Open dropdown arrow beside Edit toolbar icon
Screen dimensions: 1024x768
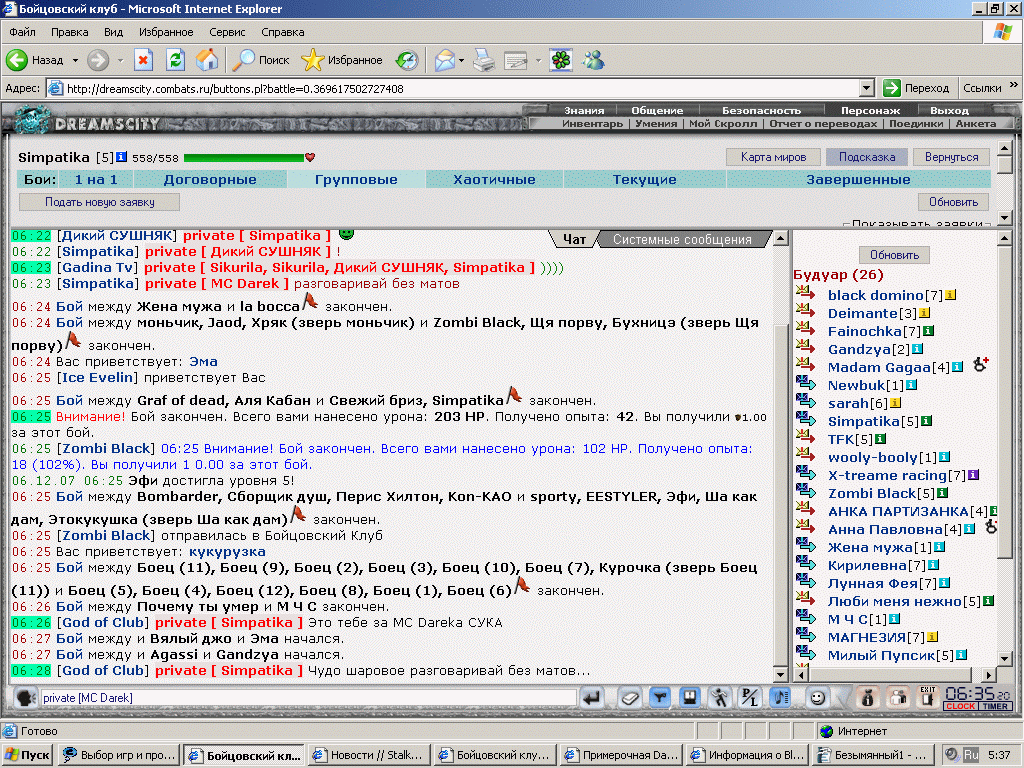pos(538,60)
